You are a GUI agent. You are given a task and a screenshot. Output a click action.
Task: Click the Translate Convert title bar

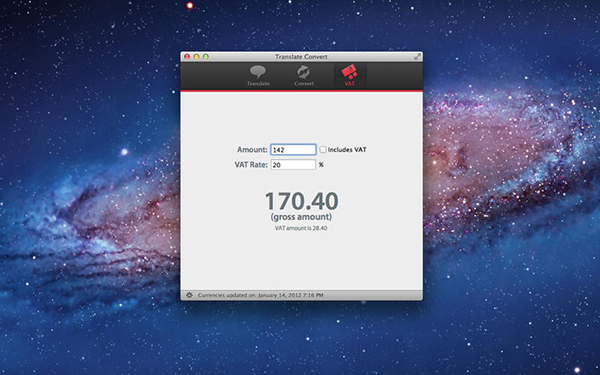[x=302, y=57]
